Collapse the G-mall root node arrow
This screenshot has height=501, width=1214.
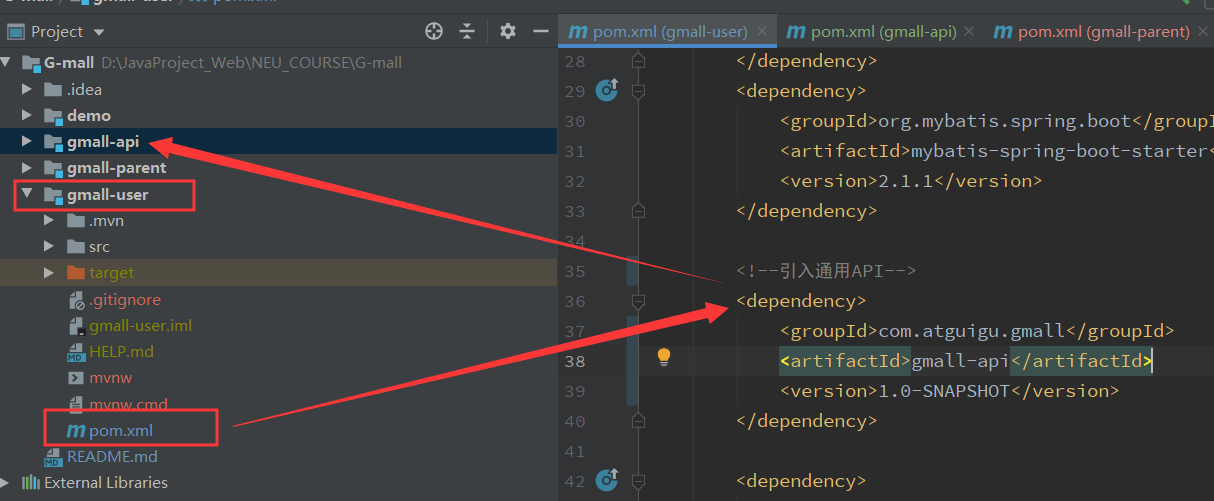click(7, 63)
